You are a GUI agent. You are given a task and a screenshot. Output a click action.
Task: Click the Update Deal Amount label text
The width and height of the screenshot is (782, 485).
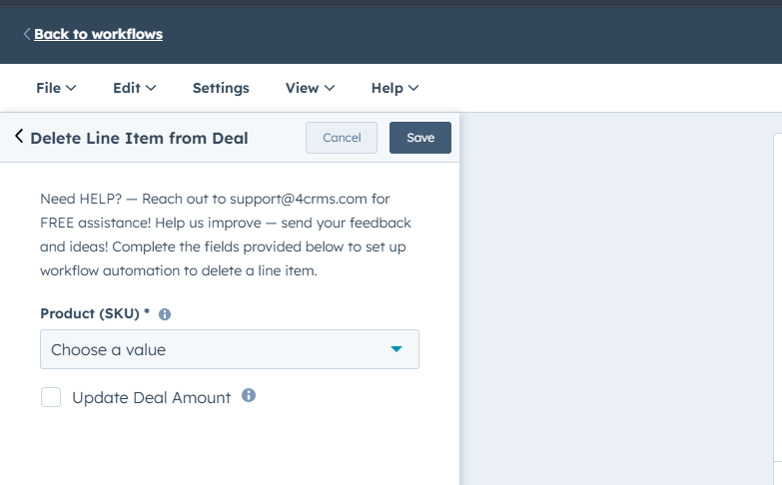152,398
